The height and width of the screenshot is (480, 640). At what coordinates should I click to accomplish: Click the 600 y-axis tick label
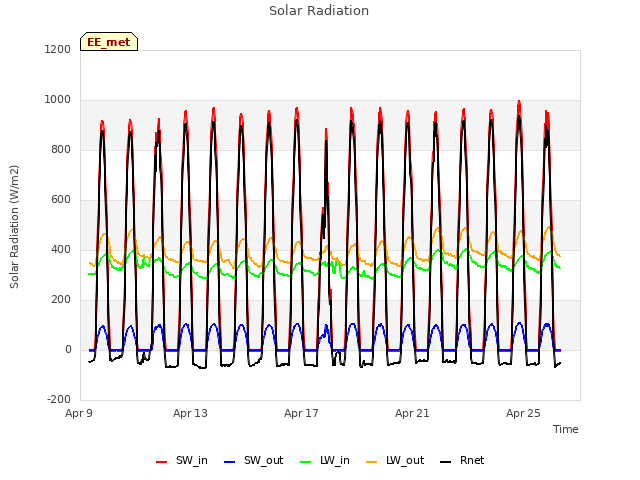click(x=61, y=200)
